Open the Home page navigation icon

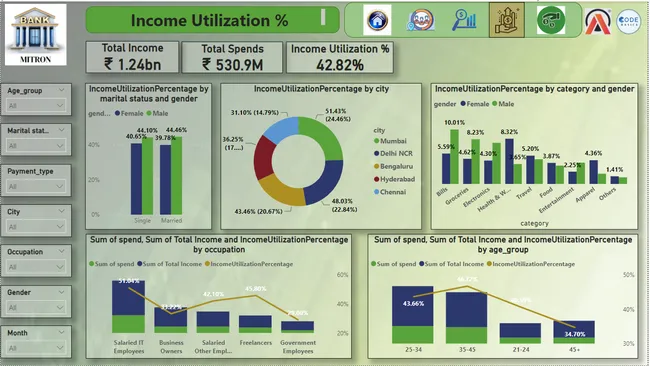pyautogui.click(x=377, y=20)
